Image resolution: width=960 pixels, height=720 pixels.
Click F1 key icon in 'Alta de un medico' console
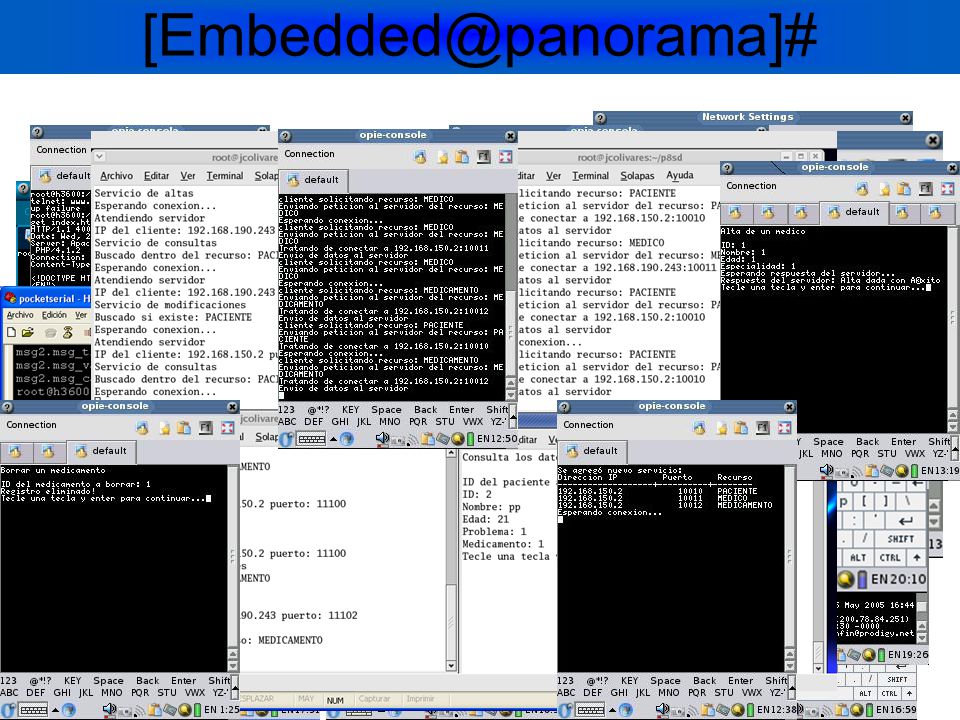926,189
